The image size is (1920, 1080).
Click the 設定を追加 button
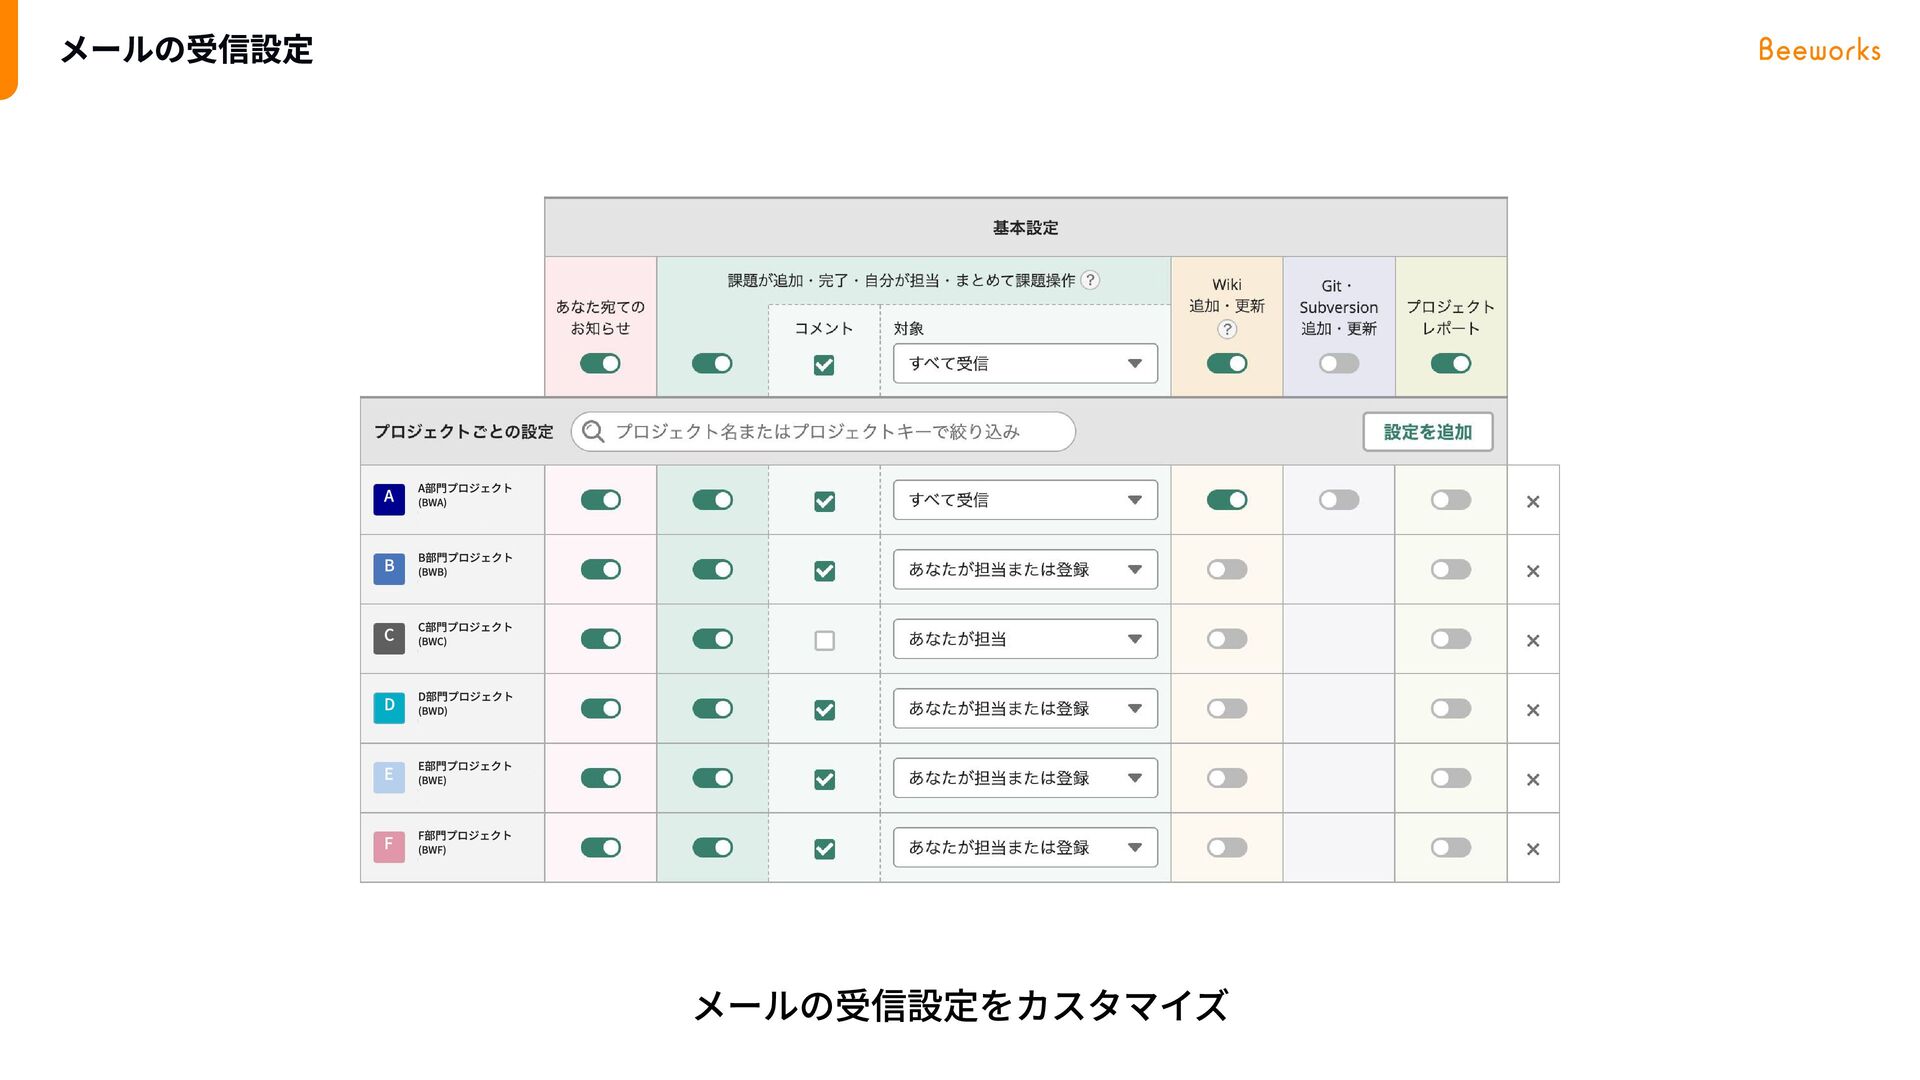[1427, 432]
